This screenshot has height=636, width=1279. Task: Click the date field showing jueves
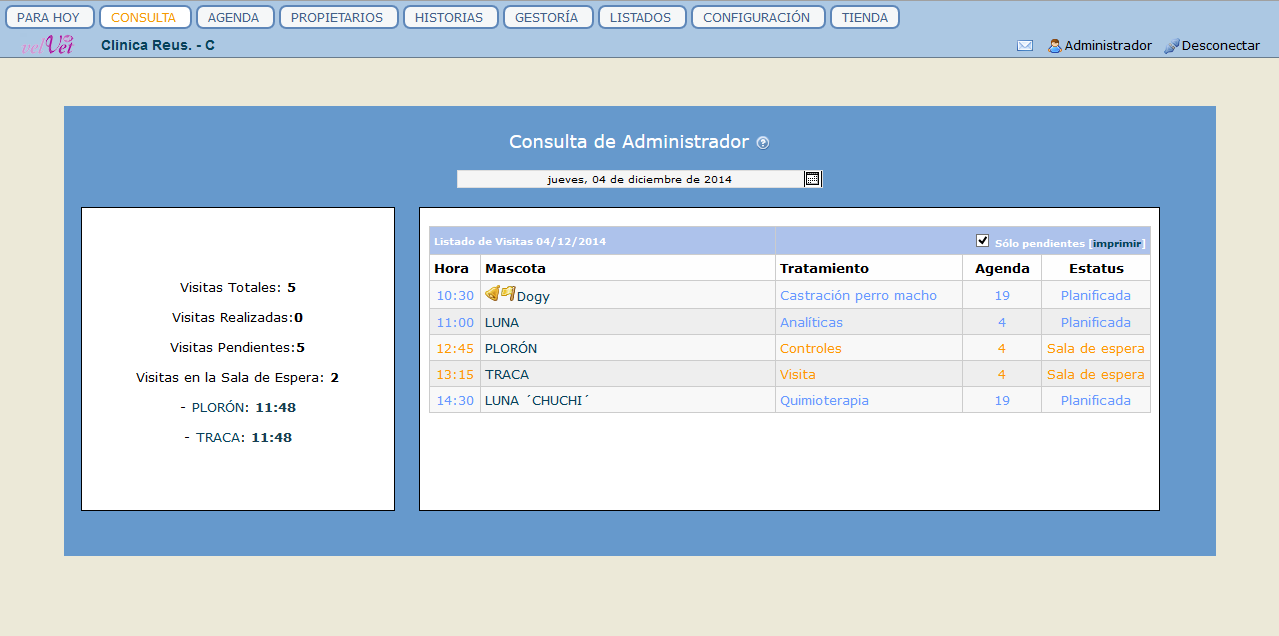638,180
